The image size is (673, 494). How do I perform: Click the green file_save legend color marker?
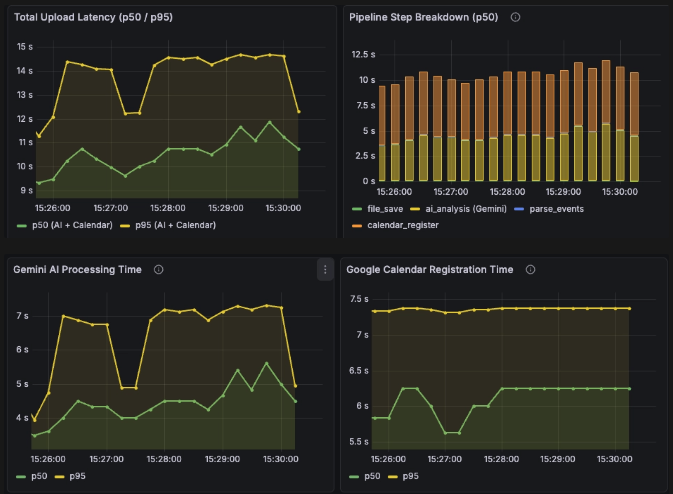coord(356,208)
